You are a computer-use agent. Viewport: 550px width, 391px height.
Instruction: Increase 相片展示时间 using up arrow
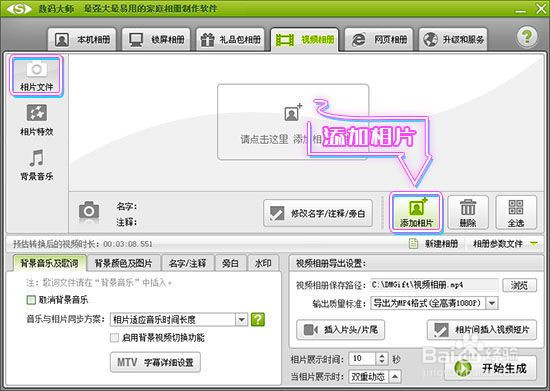point(382,356)
